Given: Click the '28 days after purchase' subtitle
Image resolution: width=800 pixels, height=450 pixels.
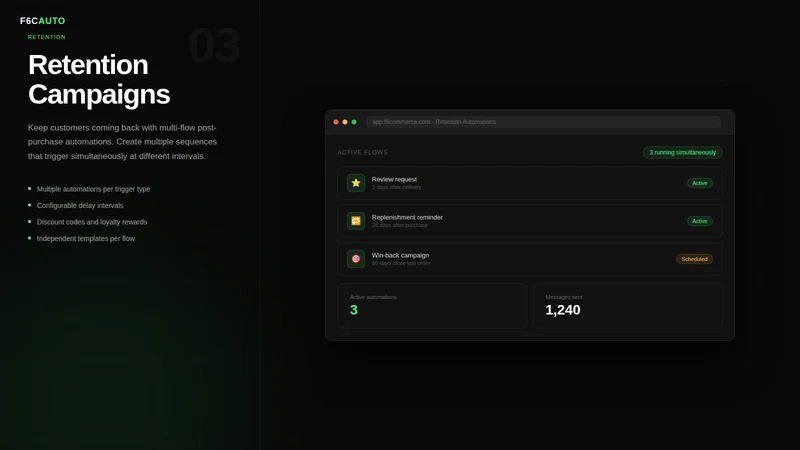Looking at the screenshot, I should 399,225.
